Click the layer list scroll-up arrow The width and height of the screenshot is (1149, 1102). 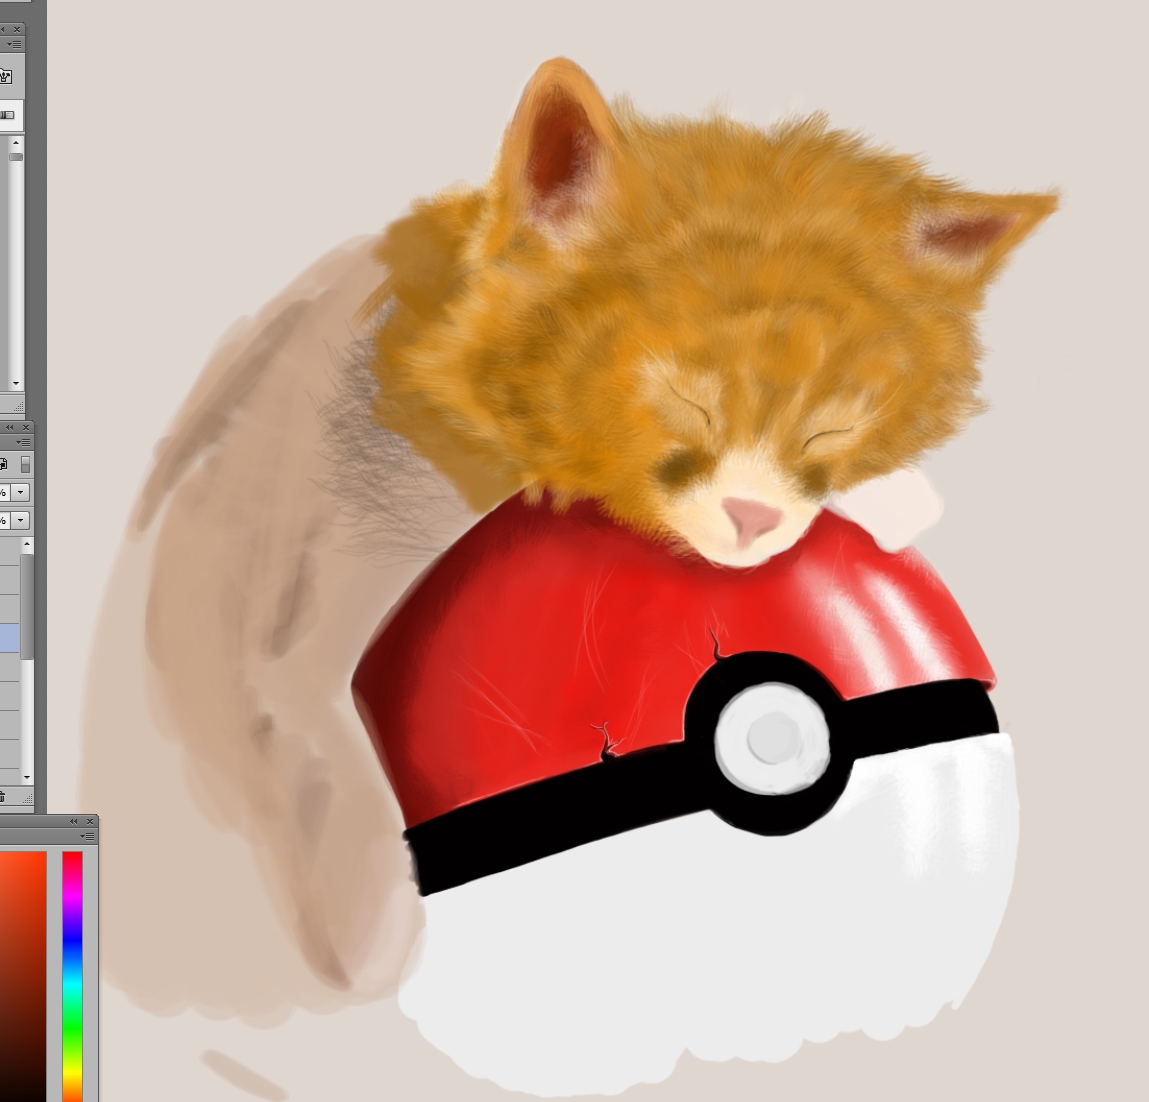tap(27, 544)
